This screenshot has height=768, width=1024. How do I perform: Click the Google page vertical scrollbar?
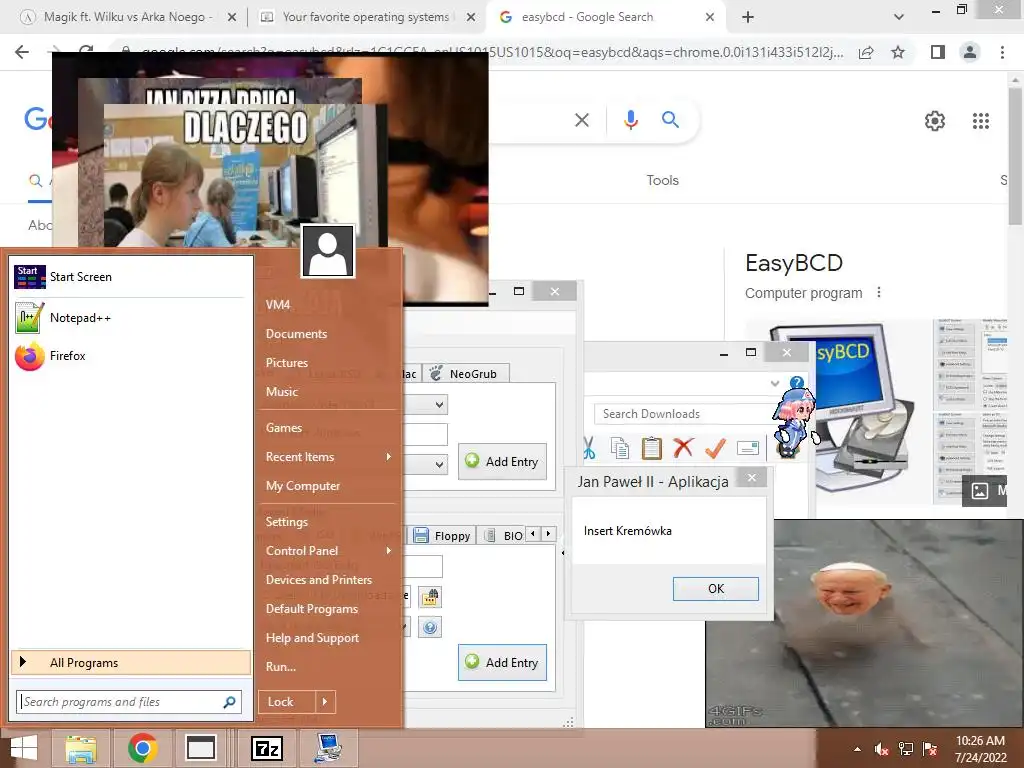[x=1015, y=157]
